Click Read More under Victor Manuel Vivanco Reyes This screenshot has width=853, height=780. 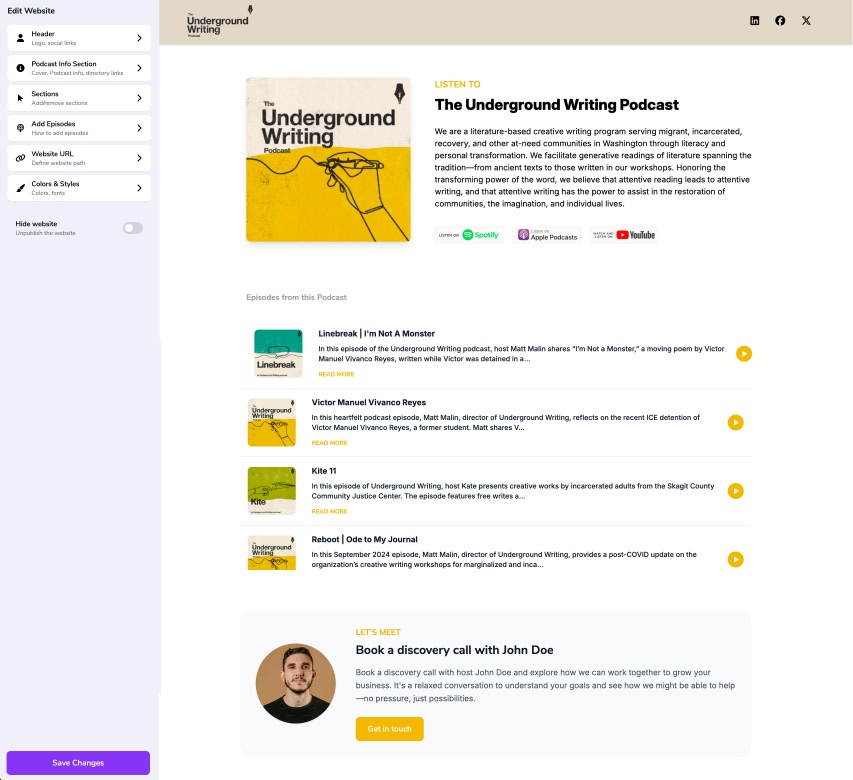point(329,443)
